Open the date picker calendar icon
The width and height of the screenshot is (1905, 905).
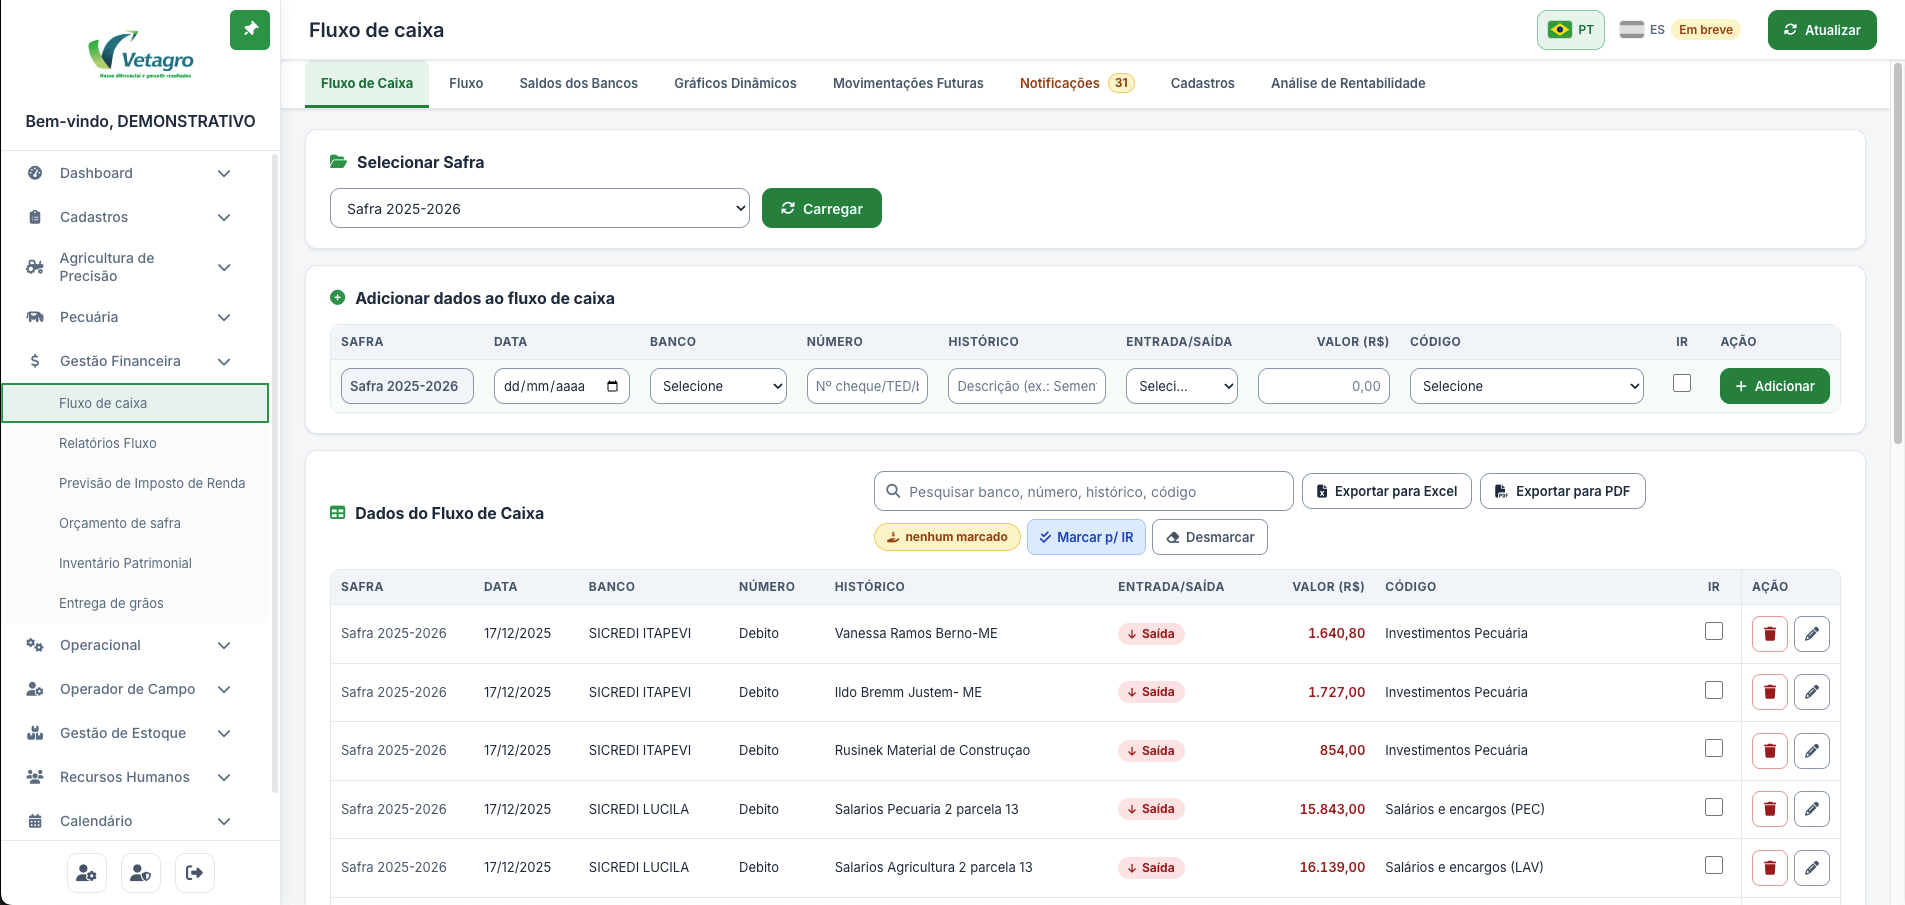(613, 386)
